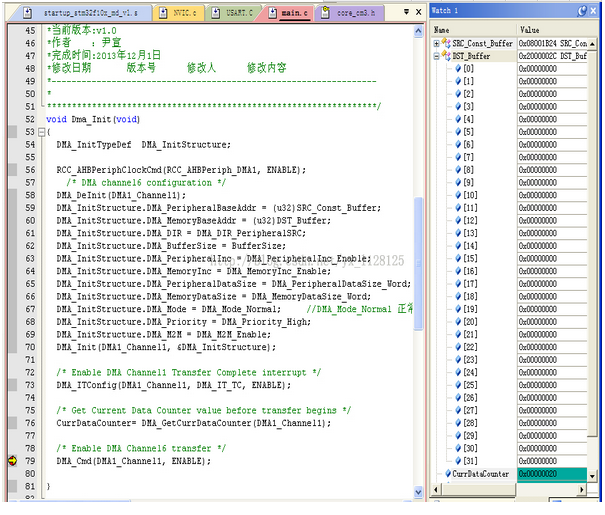Activate the main.c tab
This screenshot has height=515, width=605.
[289, 13]
